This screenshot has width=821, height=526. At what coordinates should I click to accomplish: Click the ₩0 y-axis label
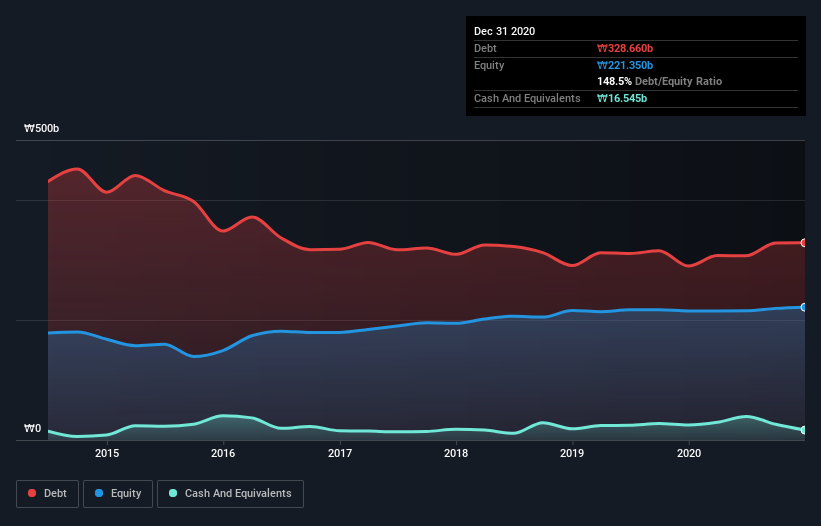tap(32, 428)
